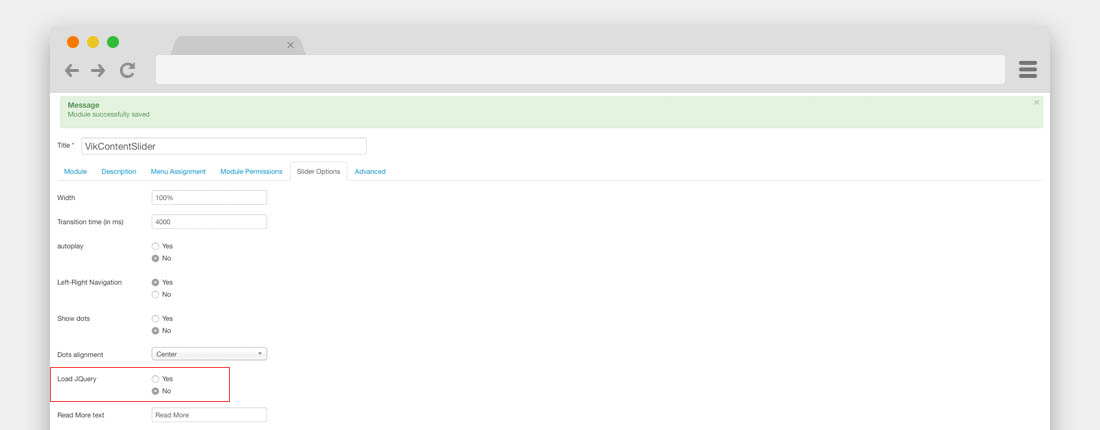Screen dimensions: 1100x430
Task: Click the green window control dot
Action: 113,42
